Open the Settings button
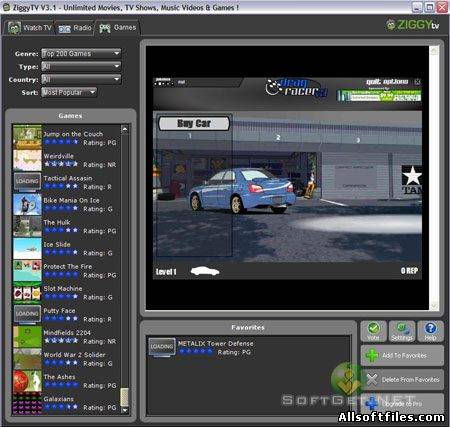 (402, 331)
